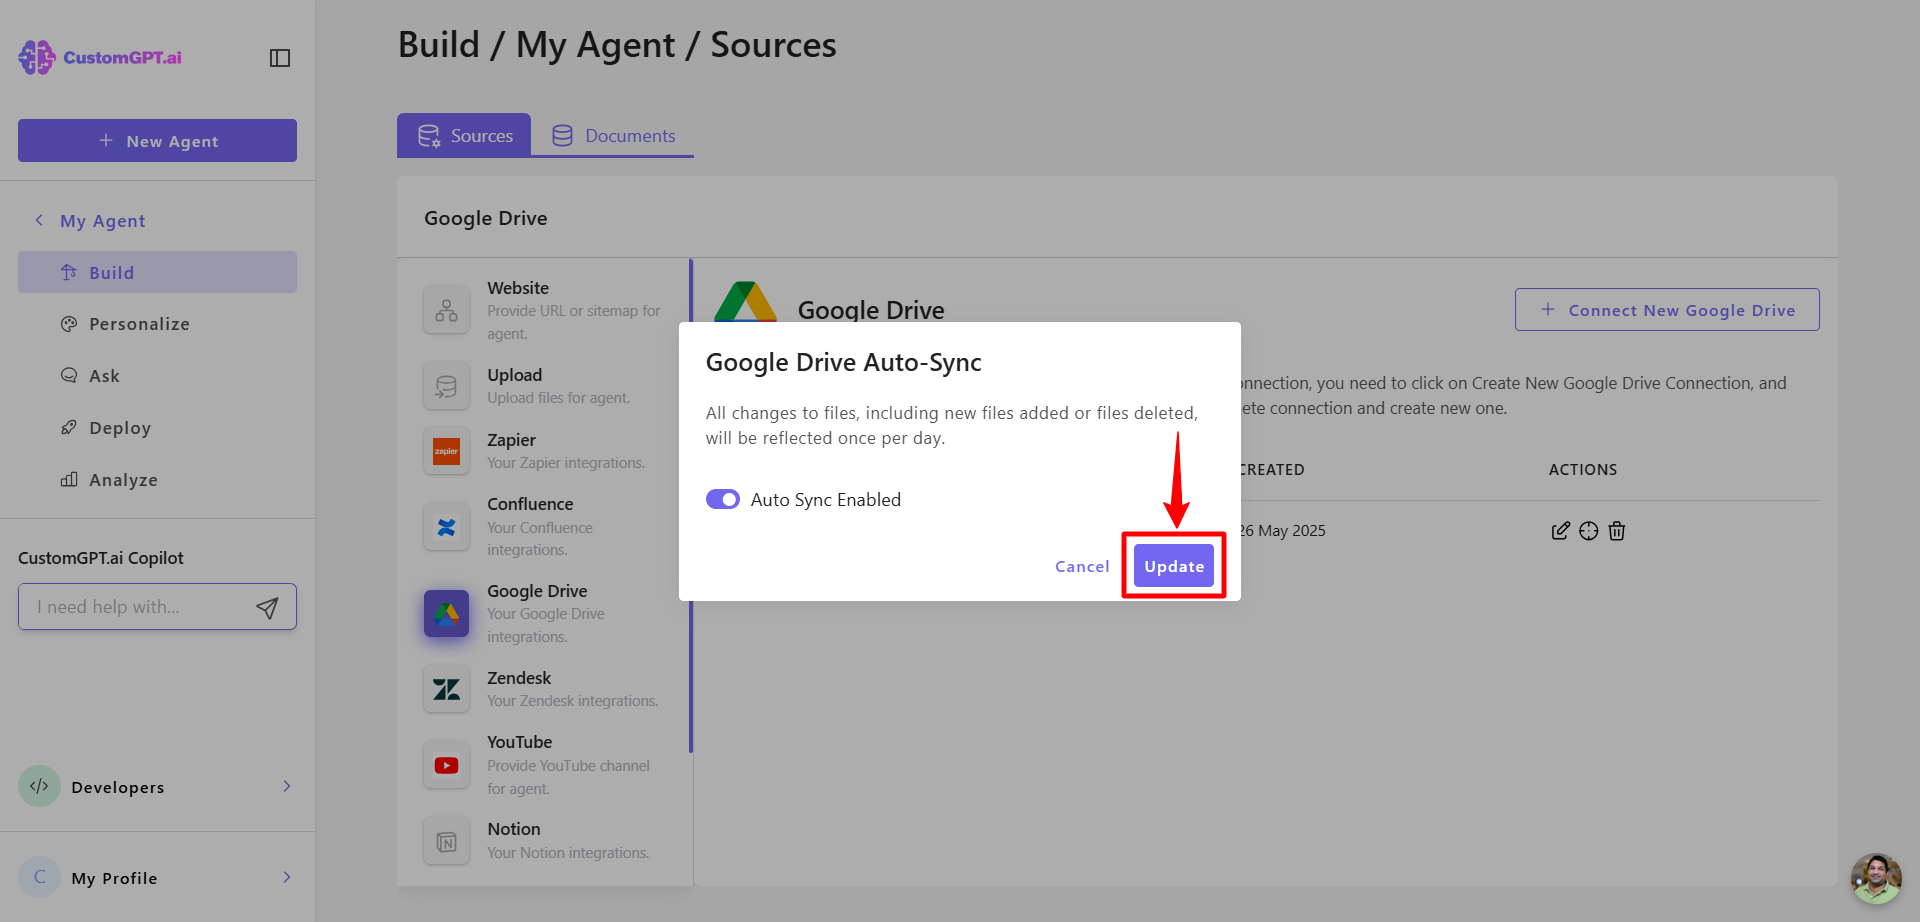Switch to the Sources tab
The width and height of the screenshot is (1920, 922).
[x=464, y=135]
